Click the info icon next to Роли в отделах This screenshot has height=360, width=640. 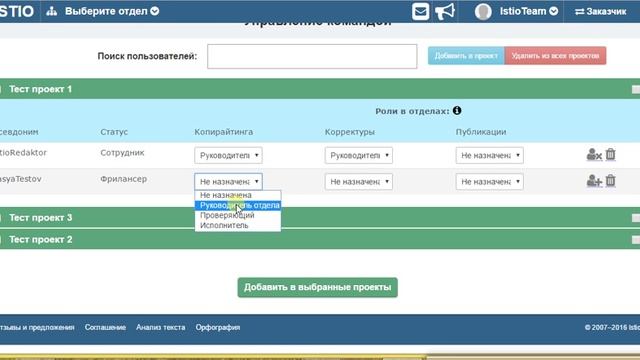click(457, 111)
